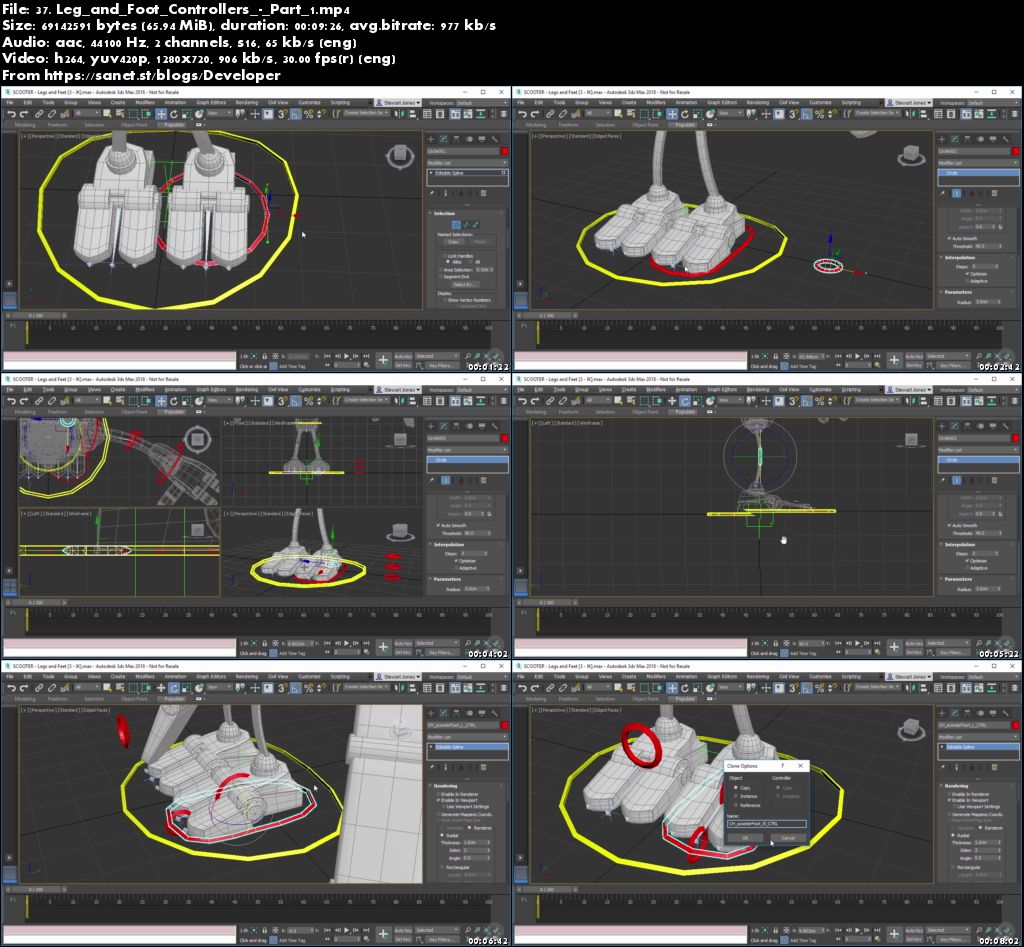Toggle Enable In Viewport, 00:08:02 frame

(x=949, y=800)
